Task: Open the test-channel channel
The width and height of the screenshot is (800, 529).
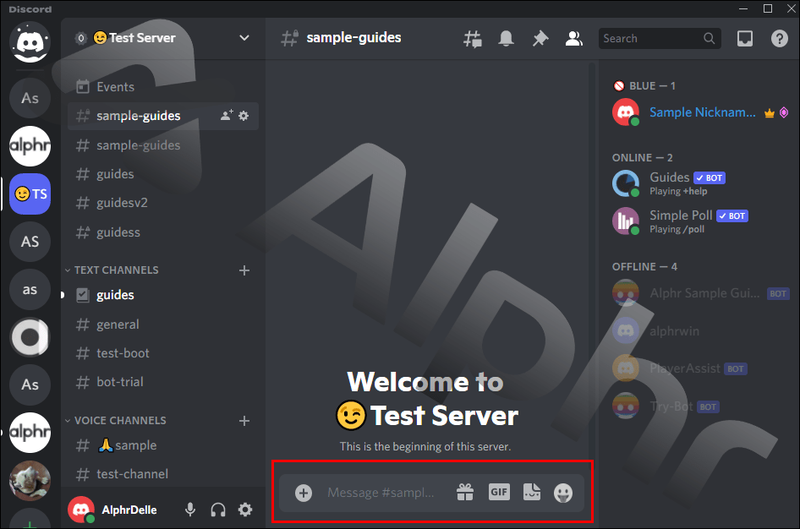Action: click(x=163, y=474)
